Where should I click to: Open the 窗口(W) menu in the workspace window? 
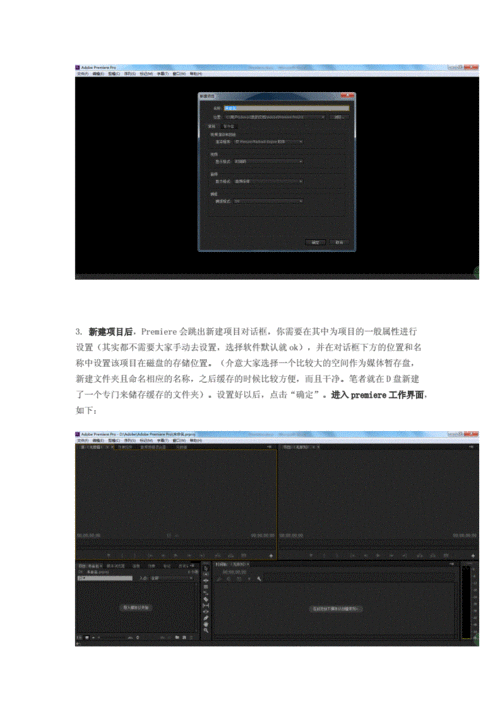coord(177,440)
